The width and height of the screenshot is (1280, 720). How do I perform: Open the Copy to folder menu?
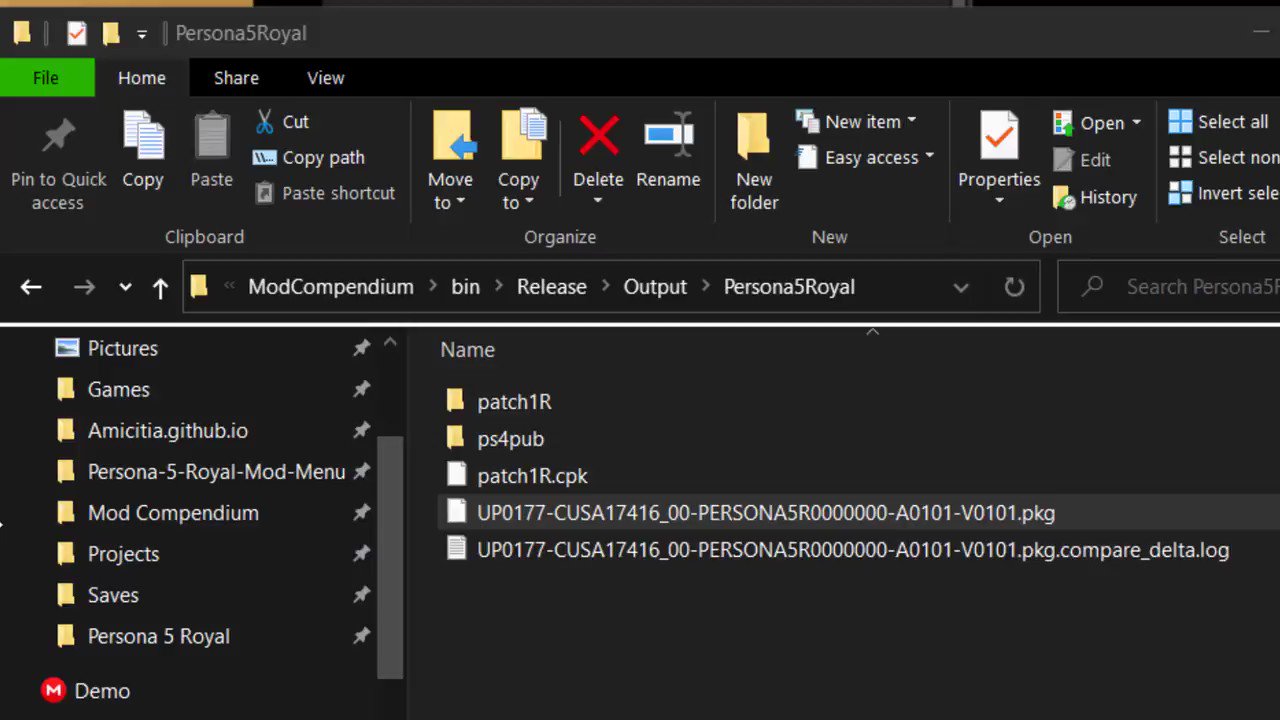click(518, 162)
